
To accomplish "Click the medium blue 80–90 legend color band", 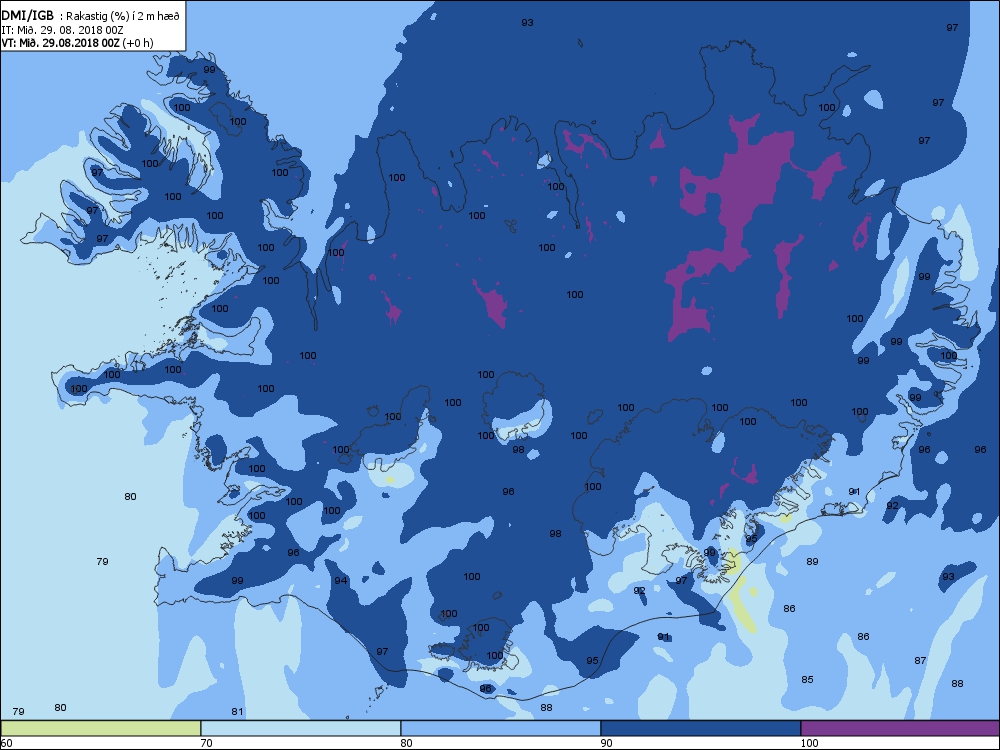I will (501, 728).
